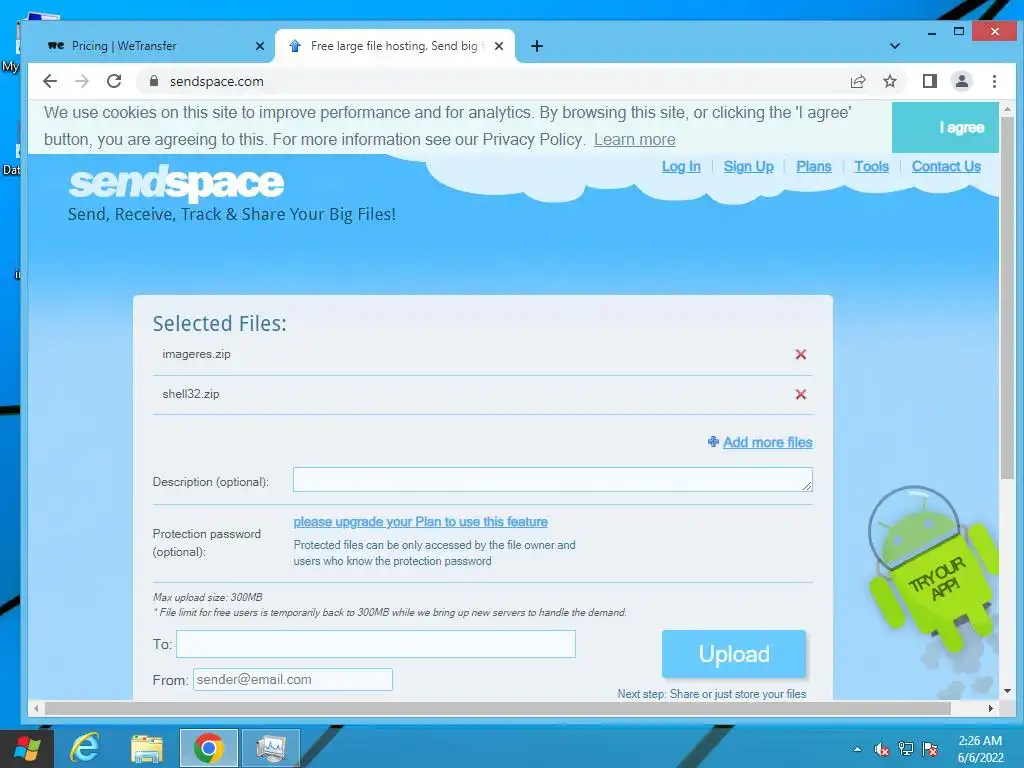Go back using browser back arrow
1024x768 pixels.
[50, 81]
